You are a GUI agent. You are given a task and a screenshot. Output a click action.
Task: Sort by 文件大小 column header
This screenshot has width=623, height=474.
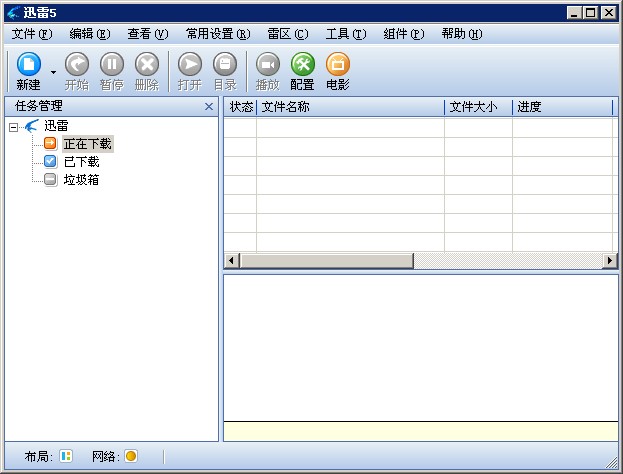tap(478, 107)
